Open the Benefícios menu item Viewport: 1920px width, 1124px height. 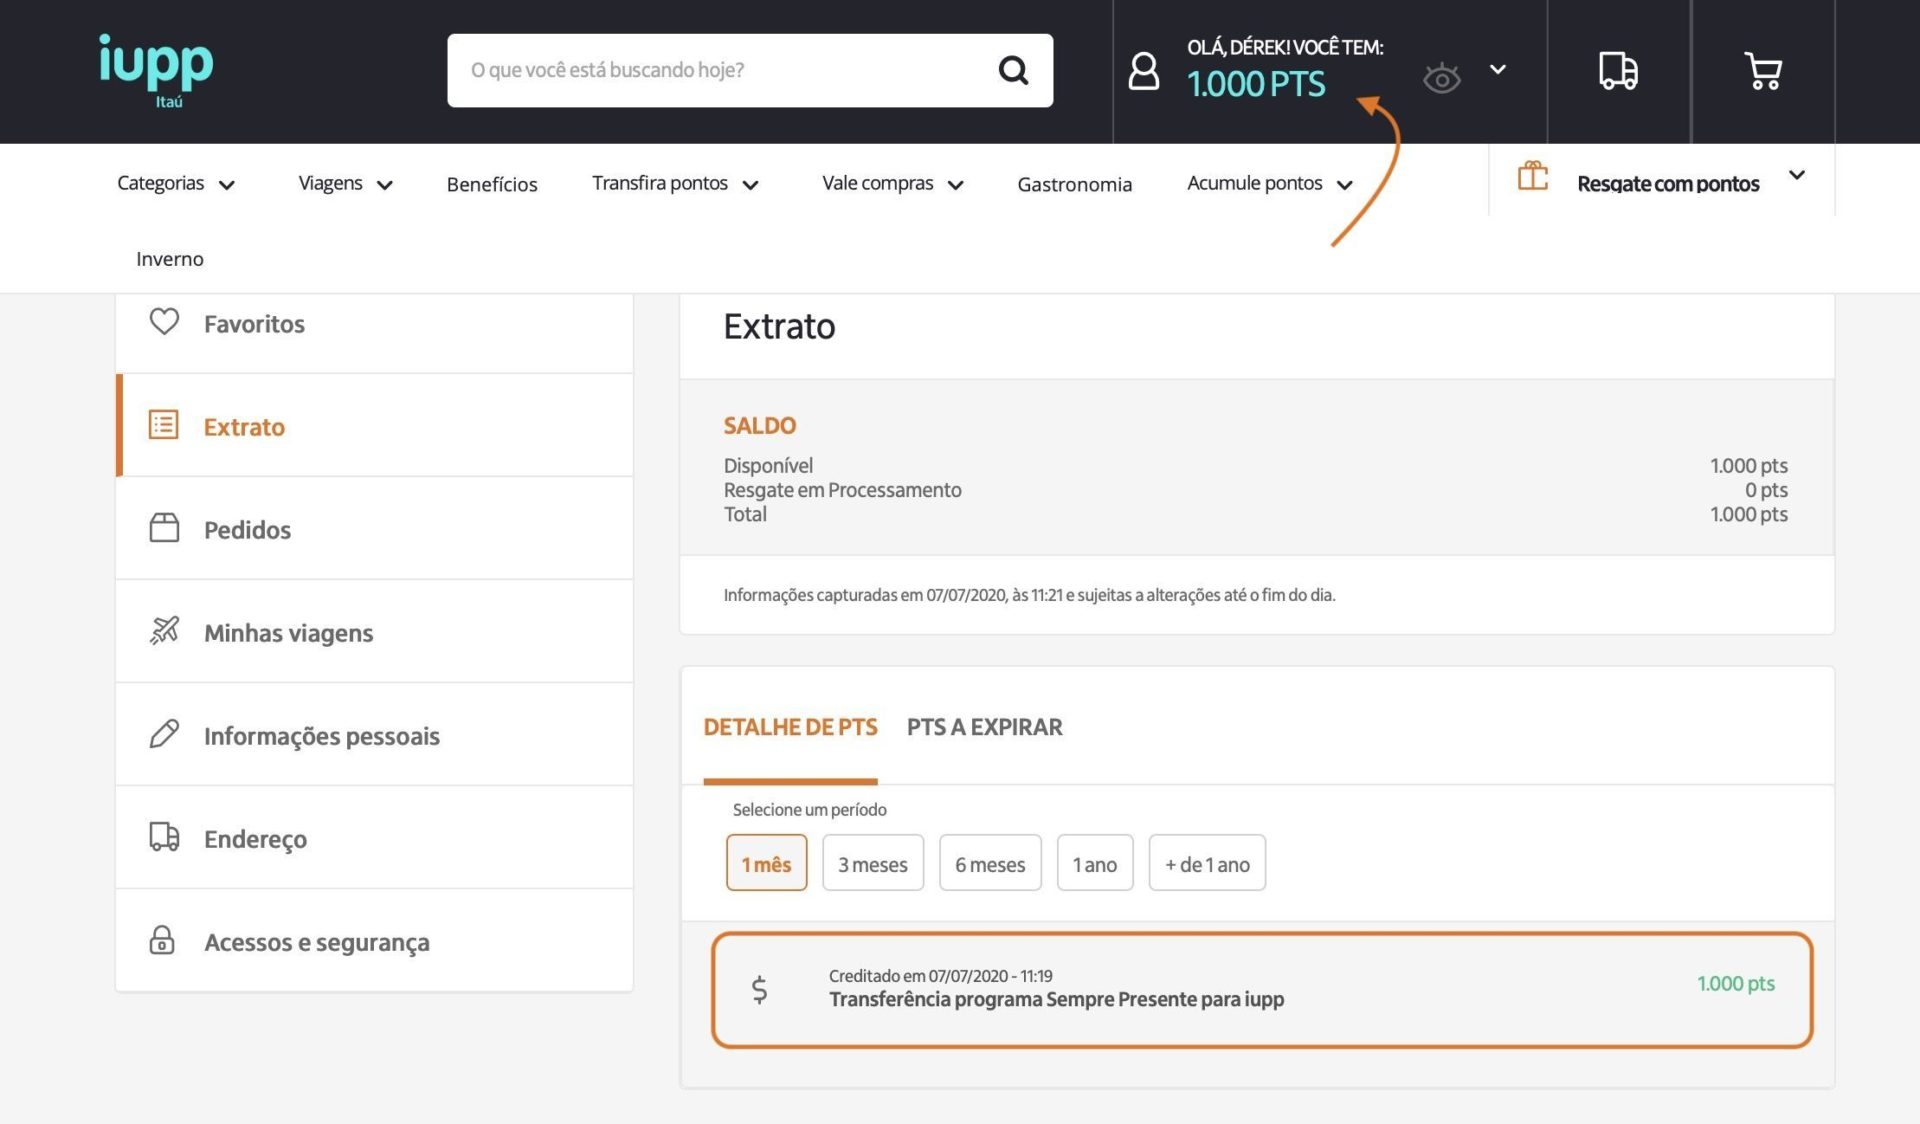click(x=492, y=184)
